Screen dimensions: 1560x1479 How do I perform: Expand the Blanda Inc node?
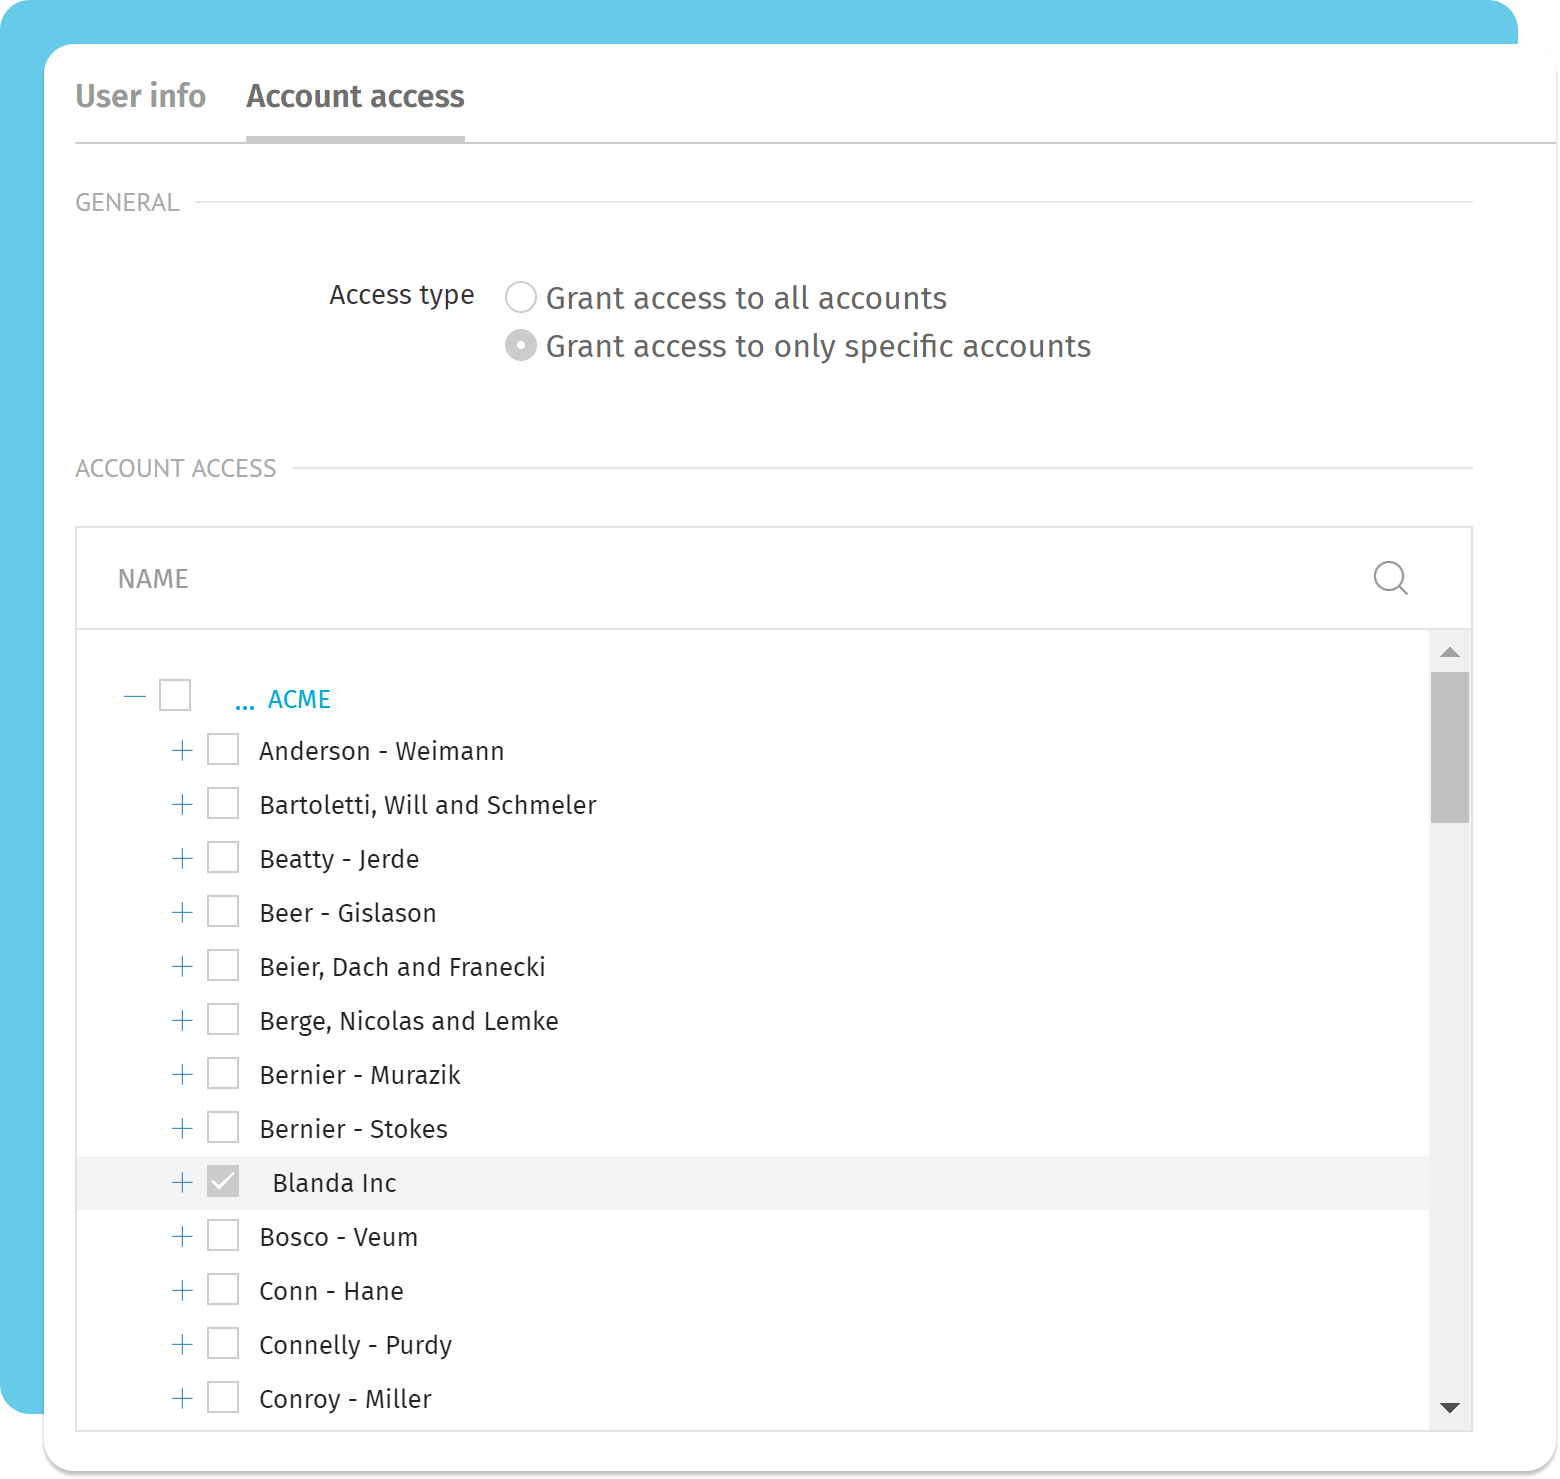click(182, 1182)
